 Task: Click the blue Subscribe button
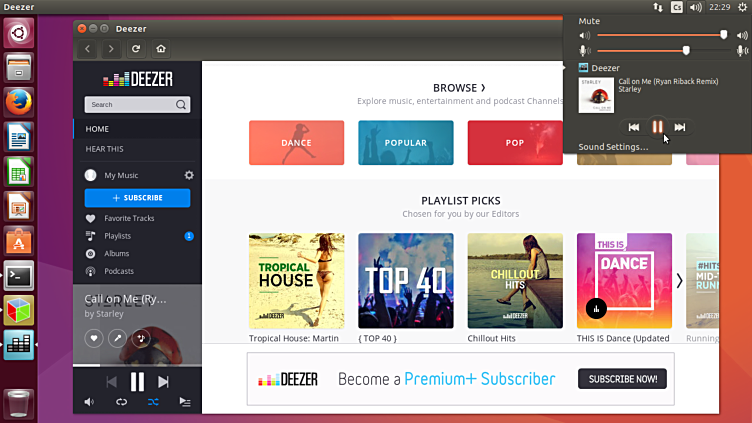pyautogui.click(x=137, y=198)
